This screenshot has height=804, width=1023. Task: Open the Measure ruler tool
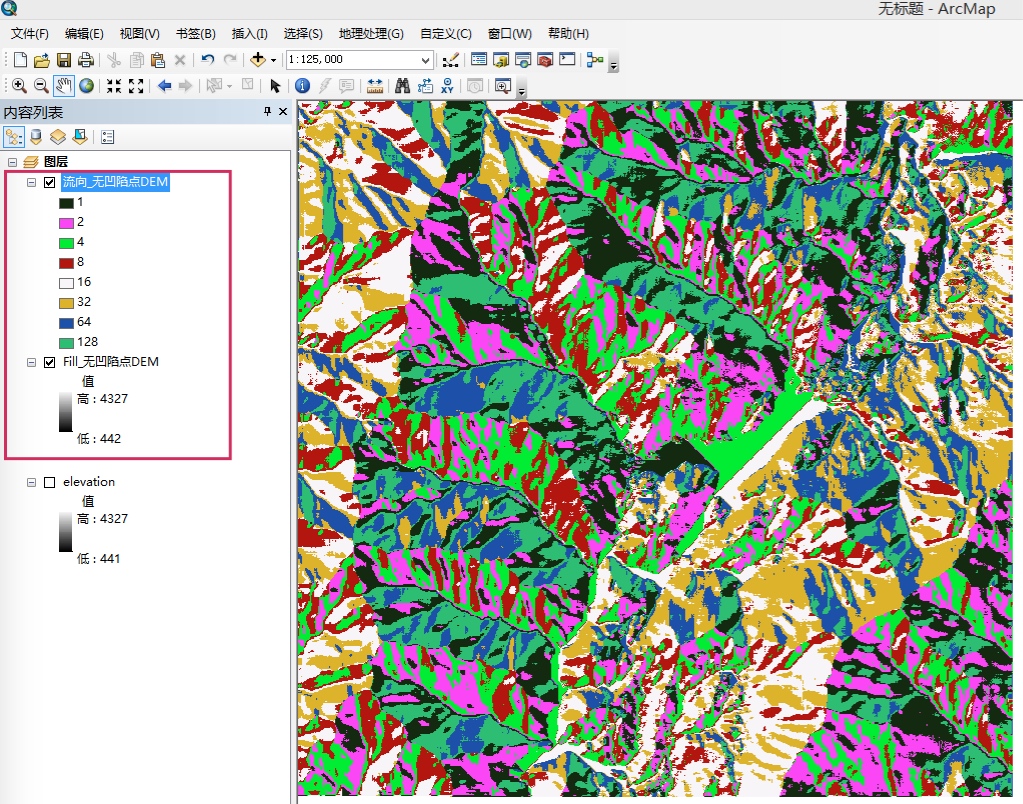(x=375, y=86)
